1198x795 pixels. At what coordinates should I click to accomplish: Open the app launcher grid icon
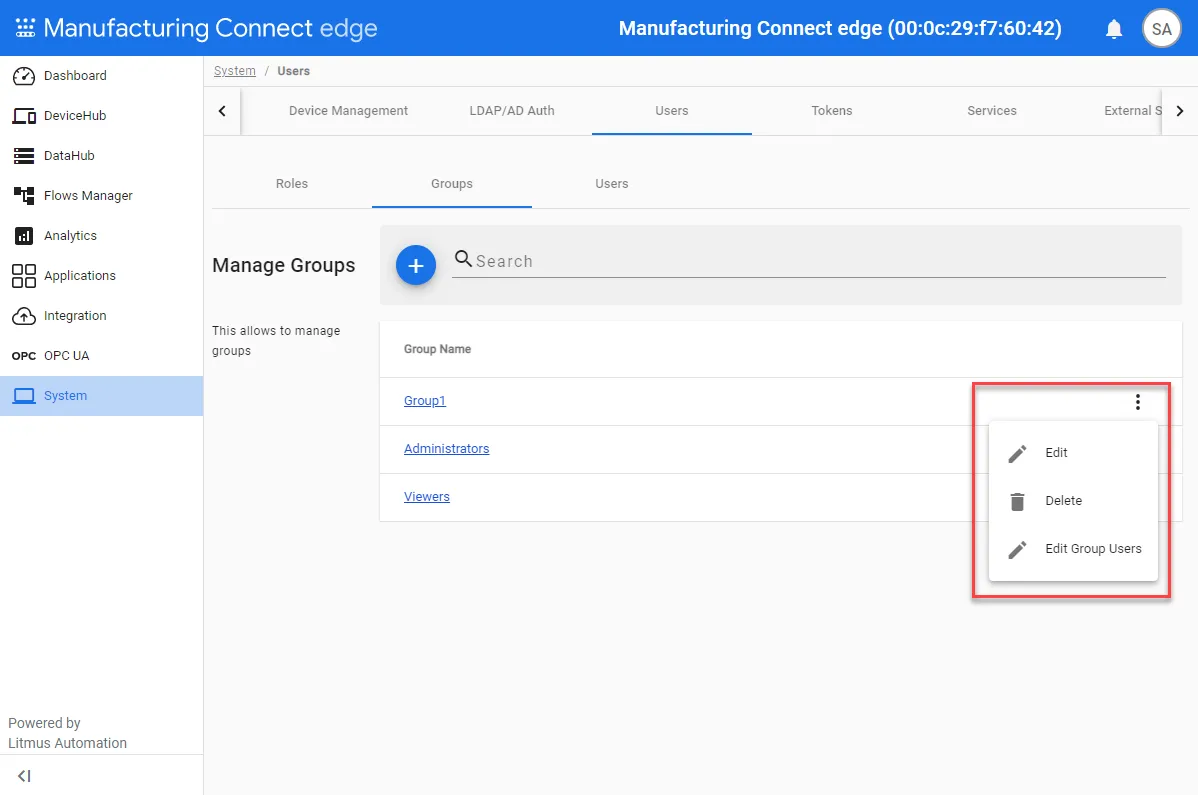tap(25, 28)
